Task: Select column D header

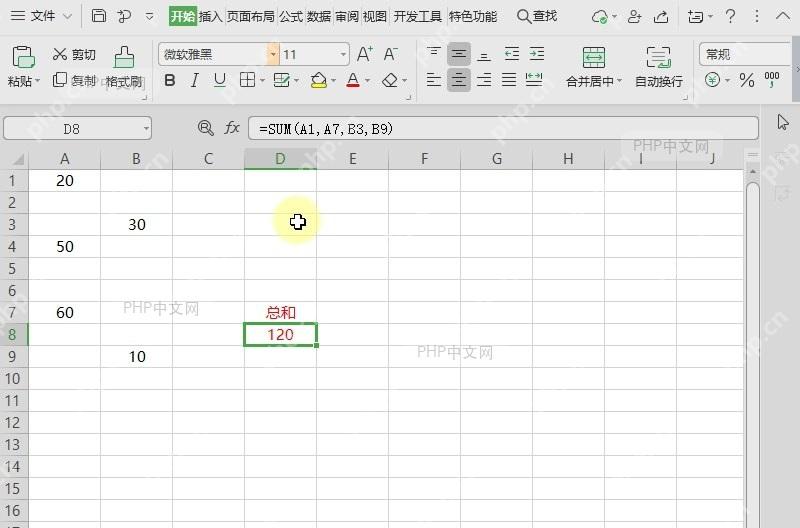Action: point(280,159)
